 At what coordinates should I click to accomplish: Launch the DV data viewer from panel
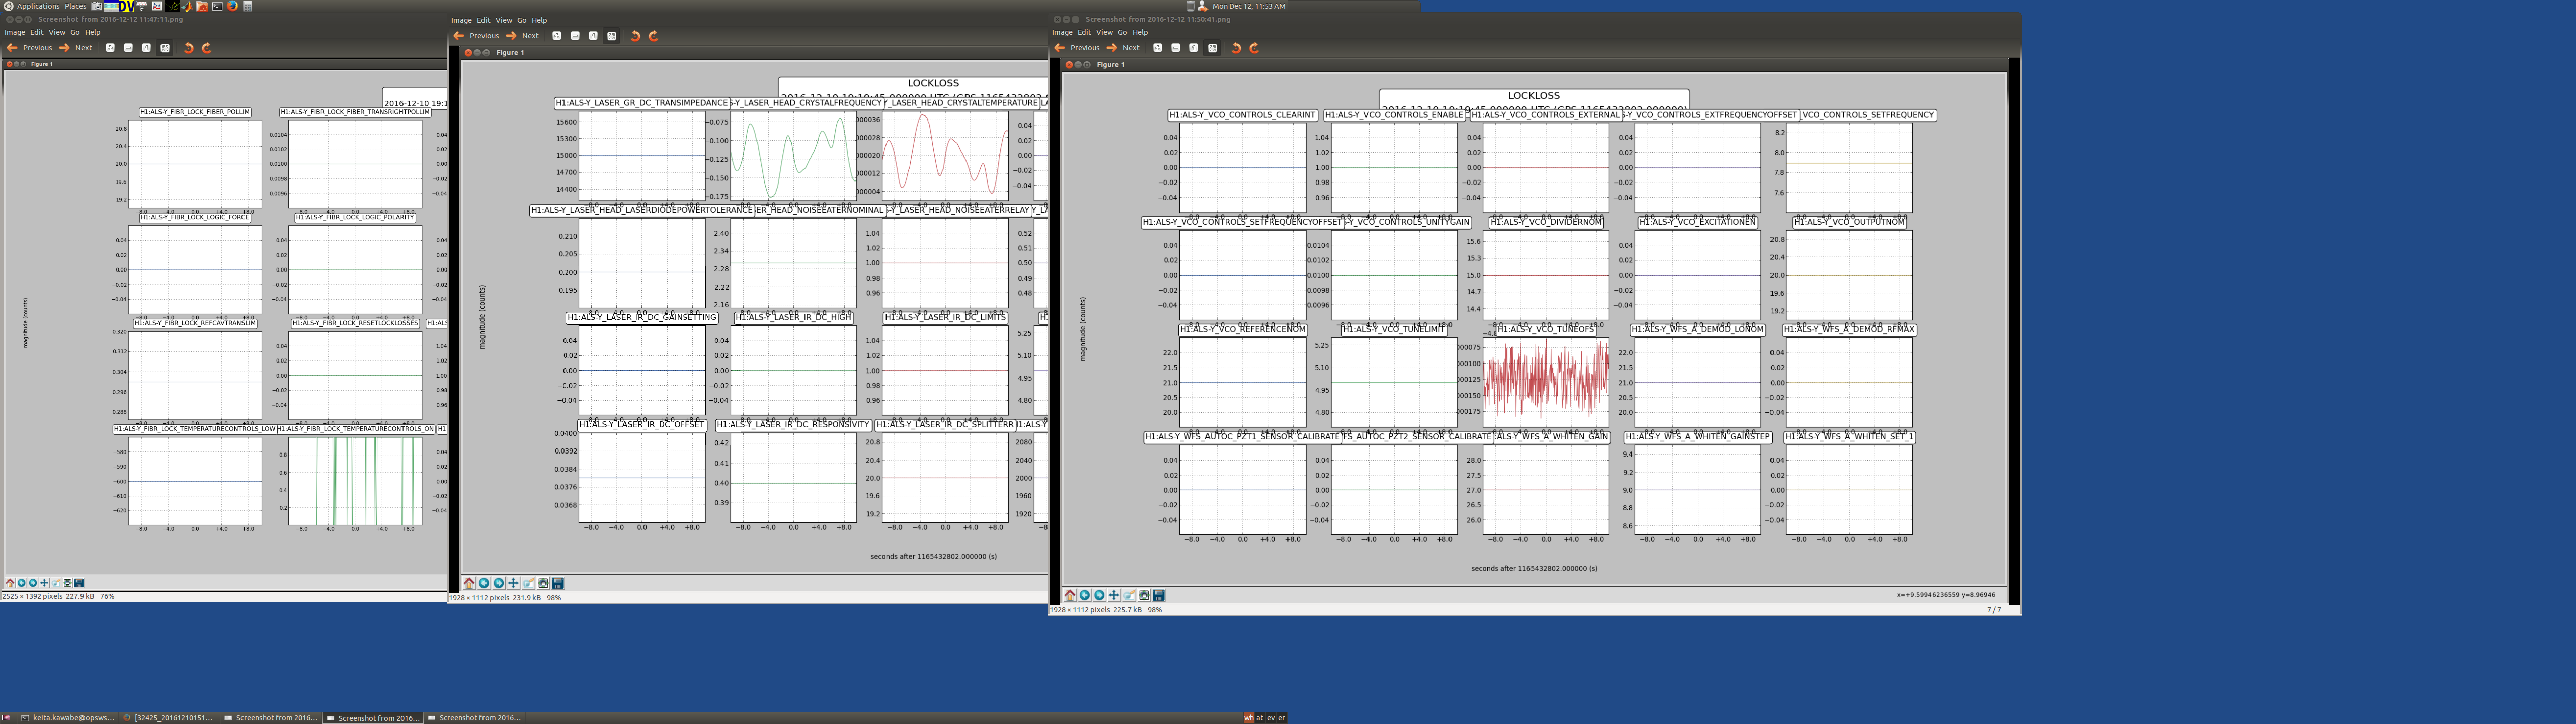click(127, 6)
